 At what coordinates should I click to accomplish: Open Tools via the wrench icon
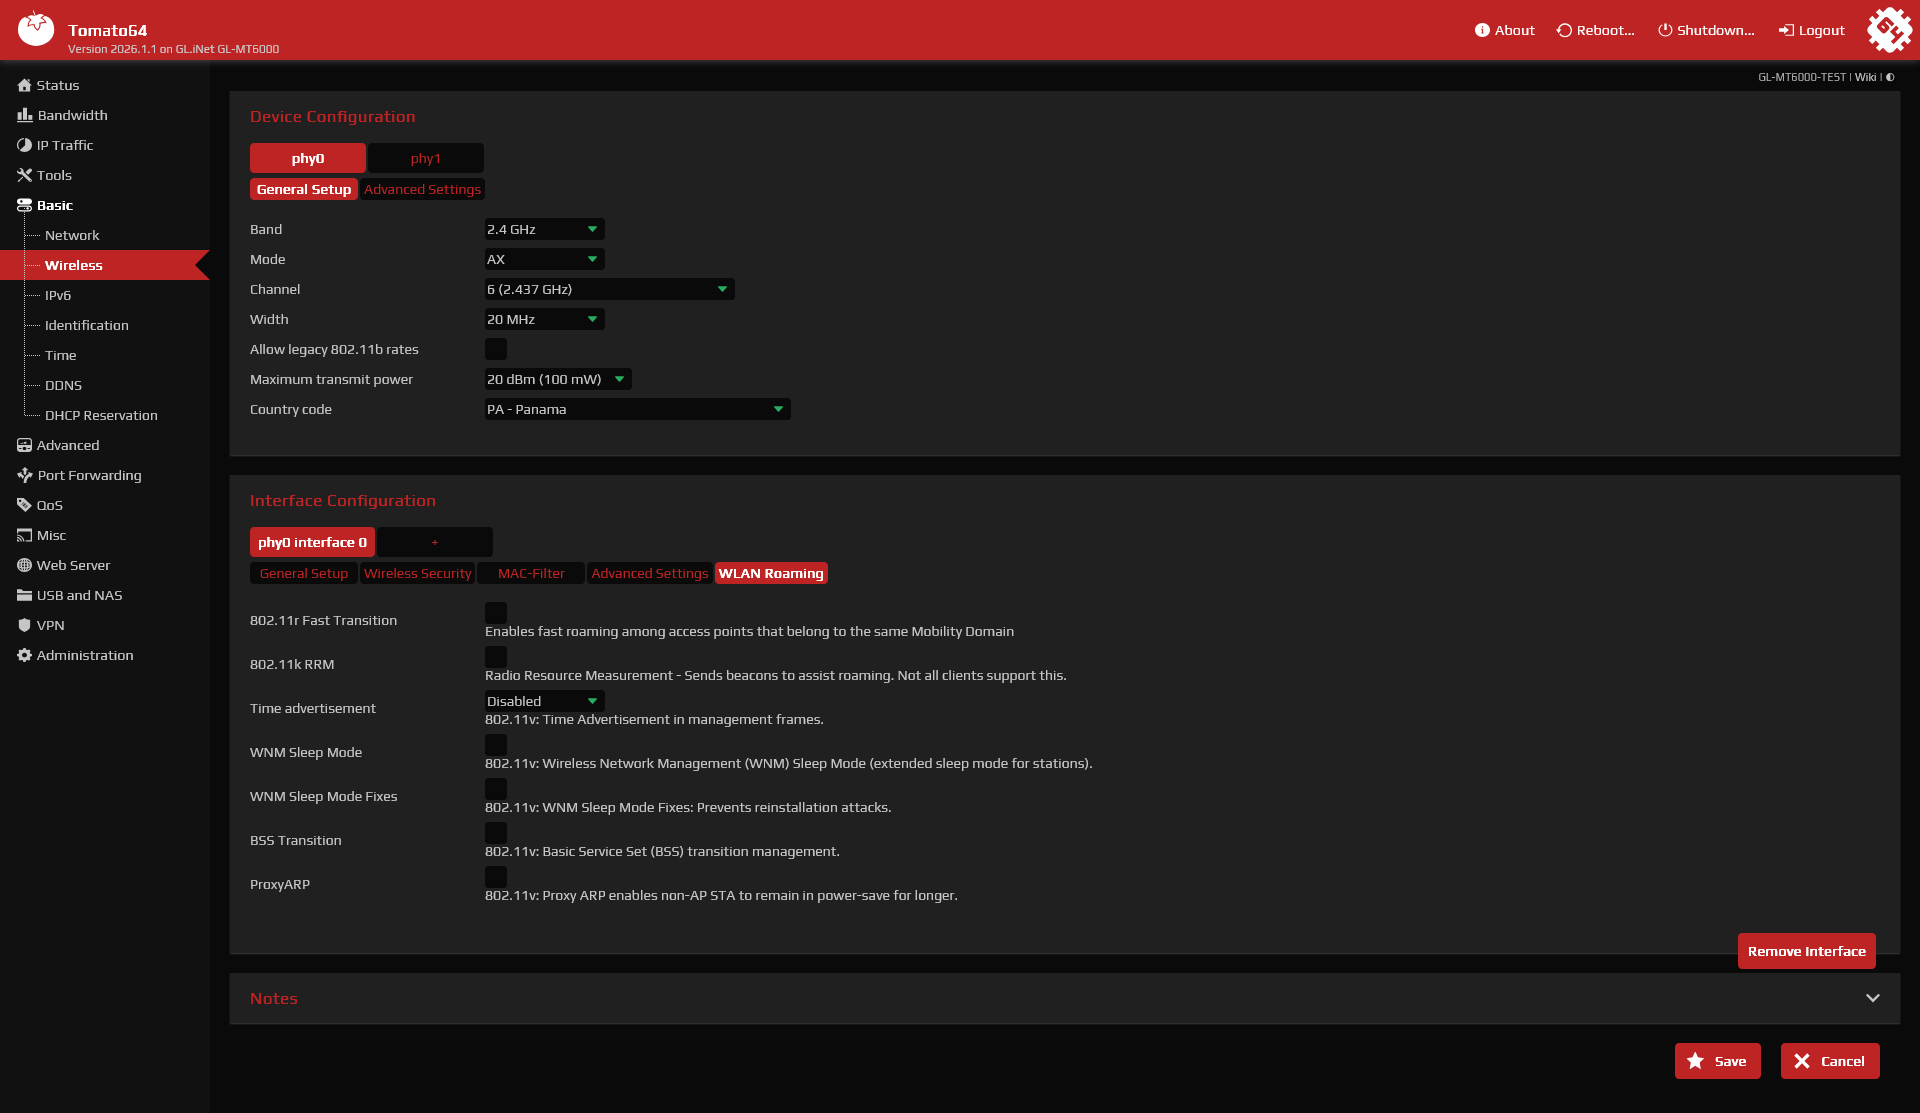click(x=24, y=175)
